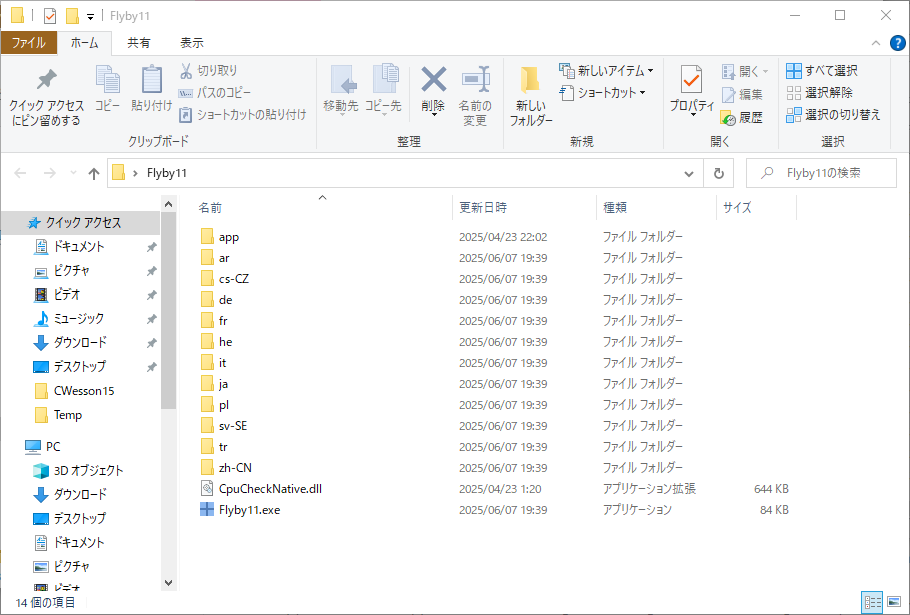Select the Flyby11.exe application file
This screenshot has height=615, width=910.
[x=249, y=510]
